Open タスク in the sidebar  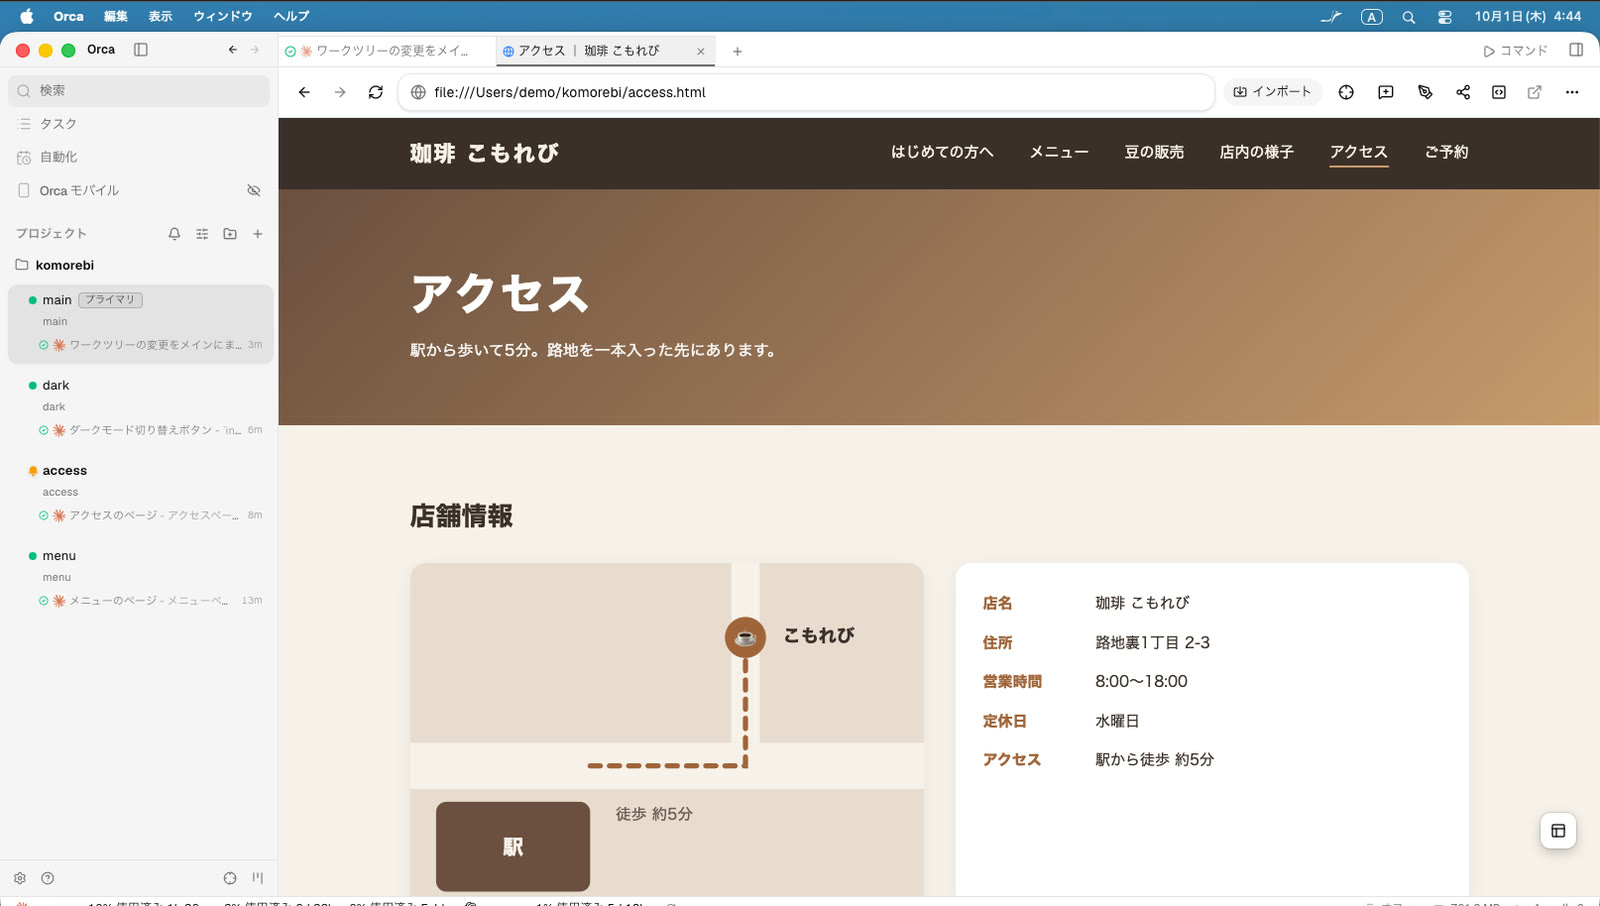point(139,124)
